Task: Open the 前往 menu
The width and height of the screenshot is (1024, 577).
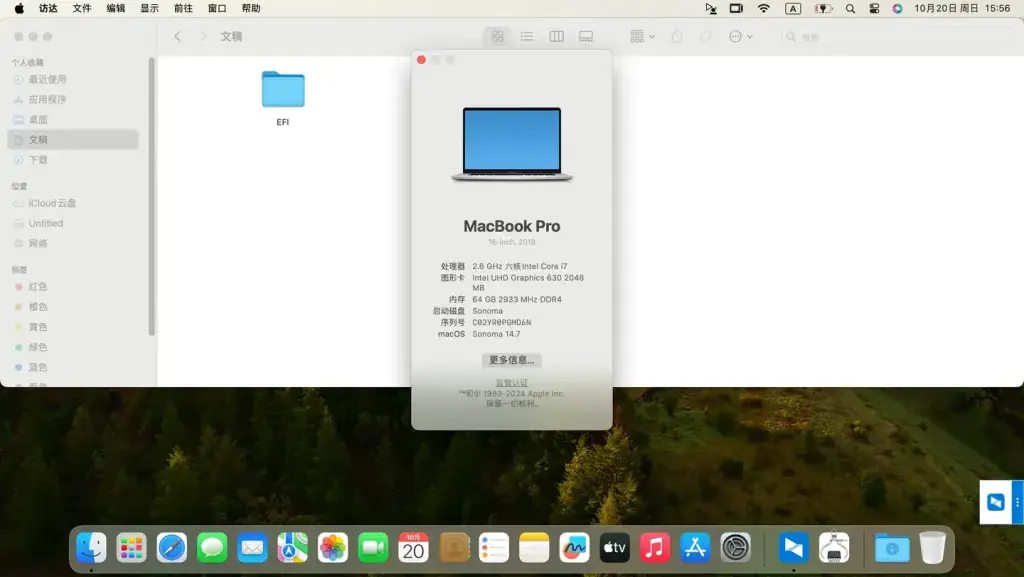Action: tap(184, 8)
